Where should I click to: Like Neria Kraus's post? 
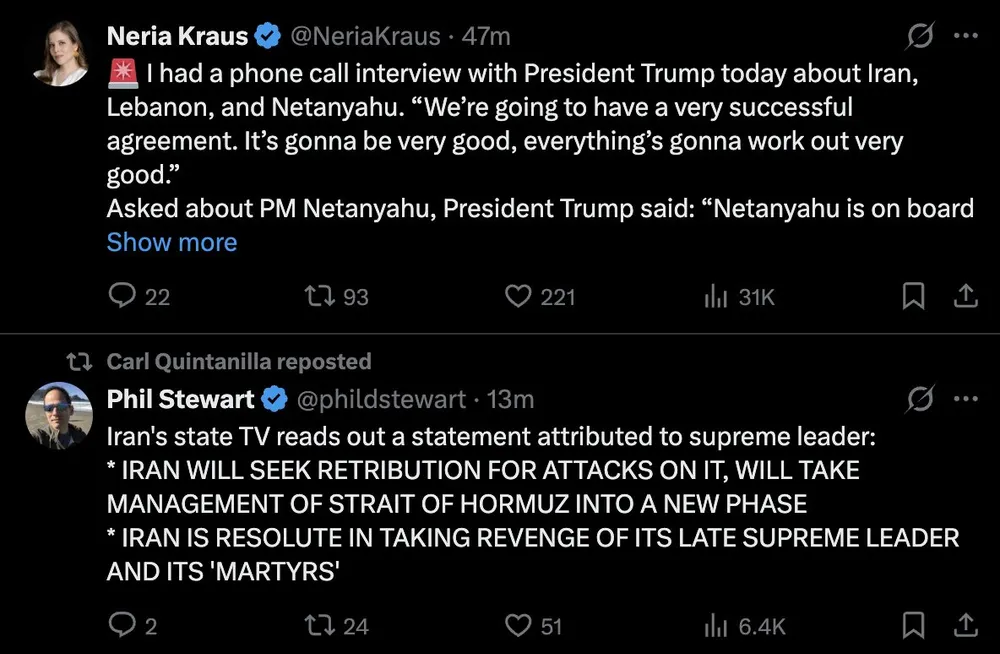(x=518, y=296)
